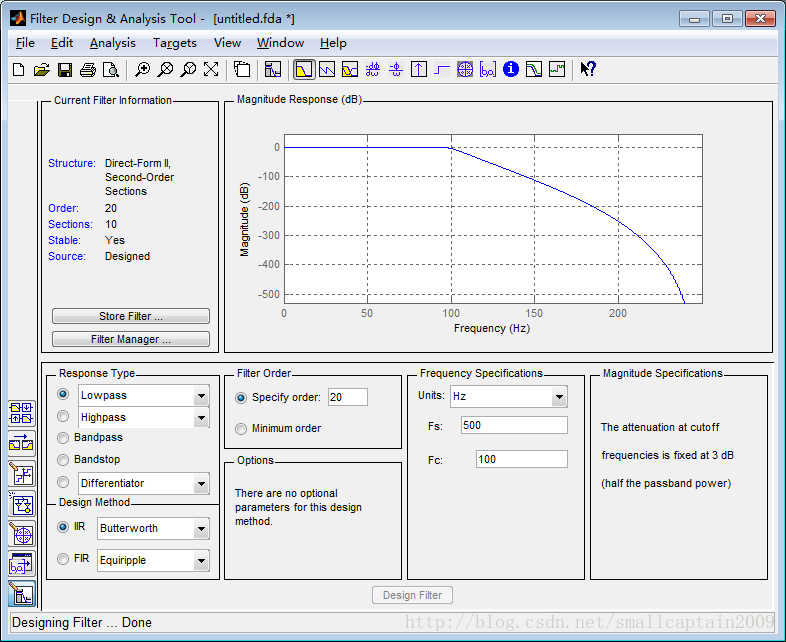Expand the Differentiator dropdown list

point(201,484)
